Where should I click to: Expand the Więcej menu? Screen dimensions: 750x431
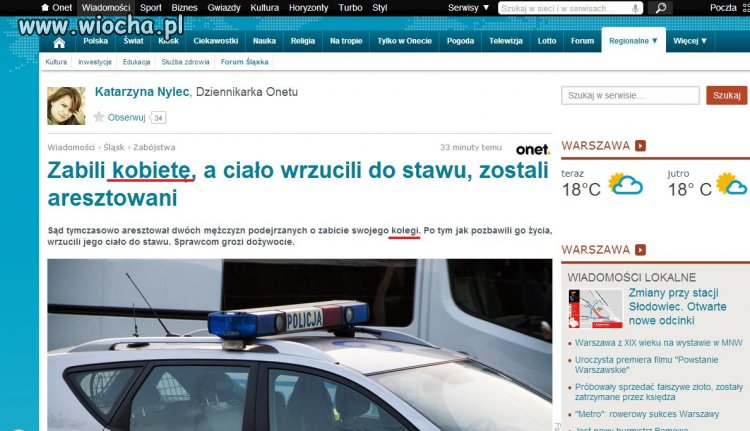pyautogui.click(x=690, y=41)
